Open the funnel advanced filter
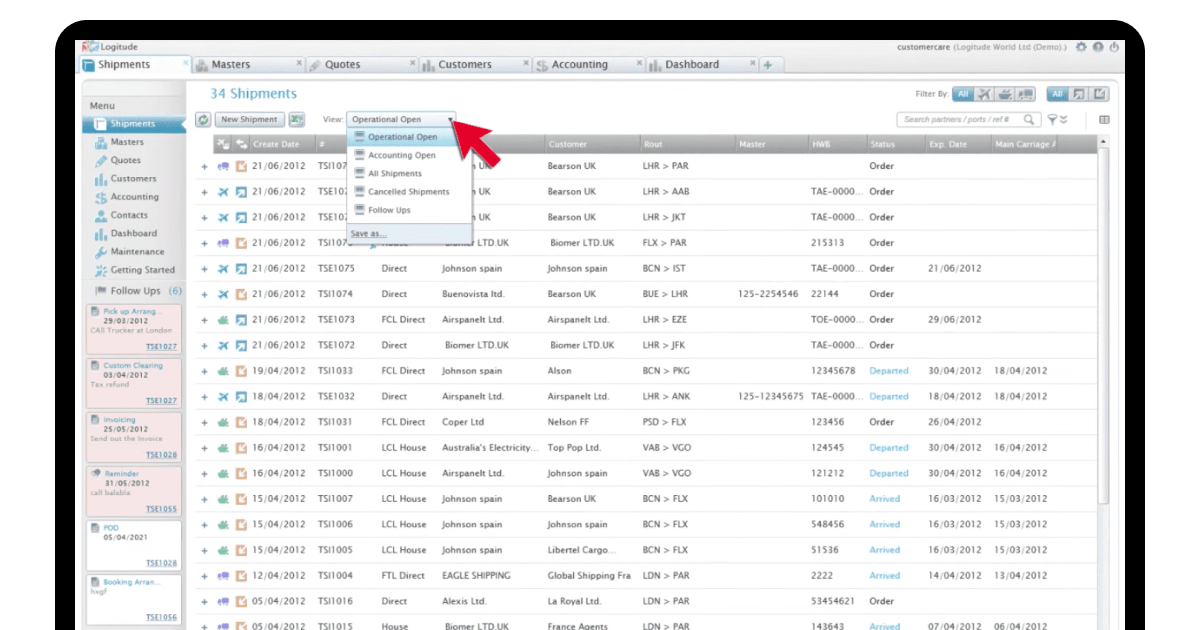Image resolution: width=1200 pixels, height=630 pixels. pyautogui.click(x=1052, y=120)
